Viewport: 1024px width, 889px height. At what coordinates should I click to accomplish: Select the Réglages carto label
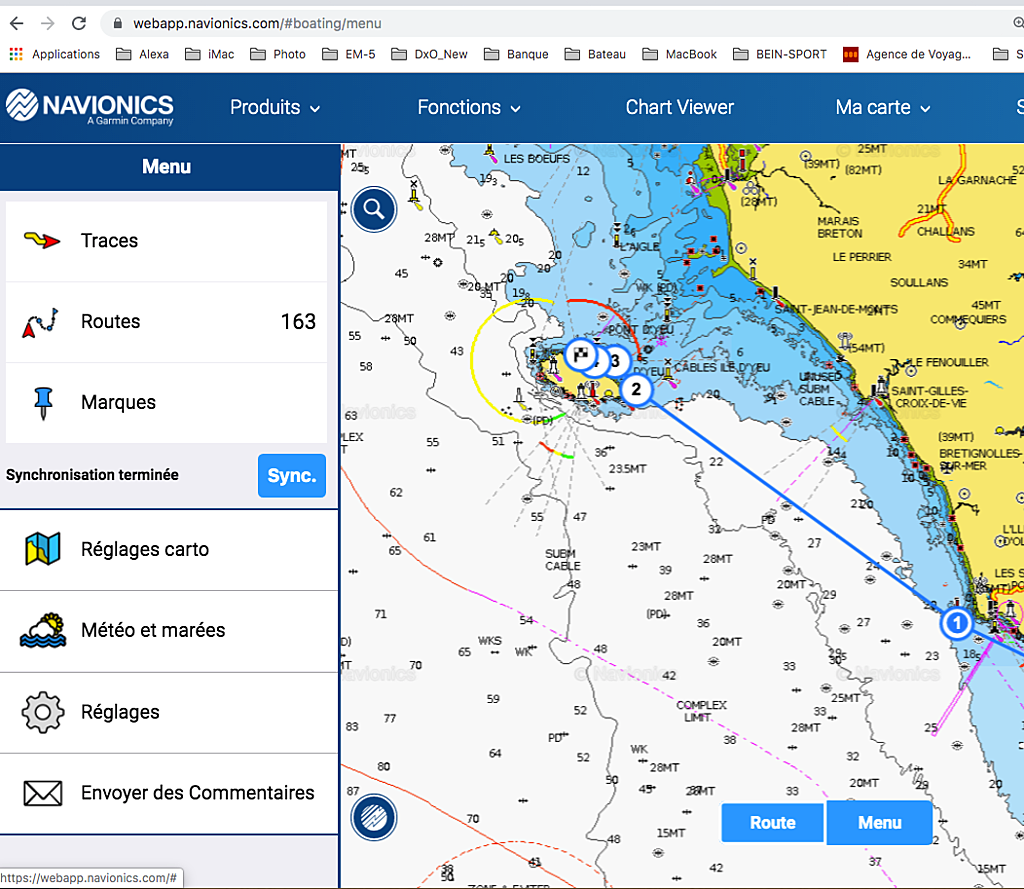click(x=145, y=549)
